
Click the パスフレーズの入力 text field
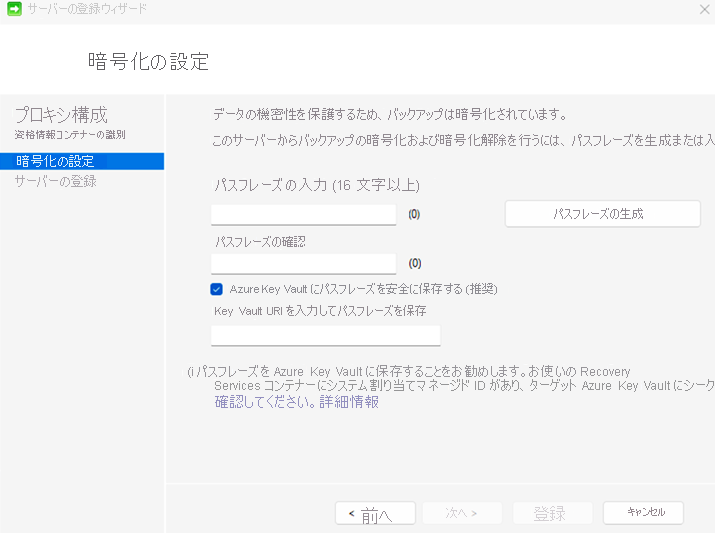coord(303,214)
